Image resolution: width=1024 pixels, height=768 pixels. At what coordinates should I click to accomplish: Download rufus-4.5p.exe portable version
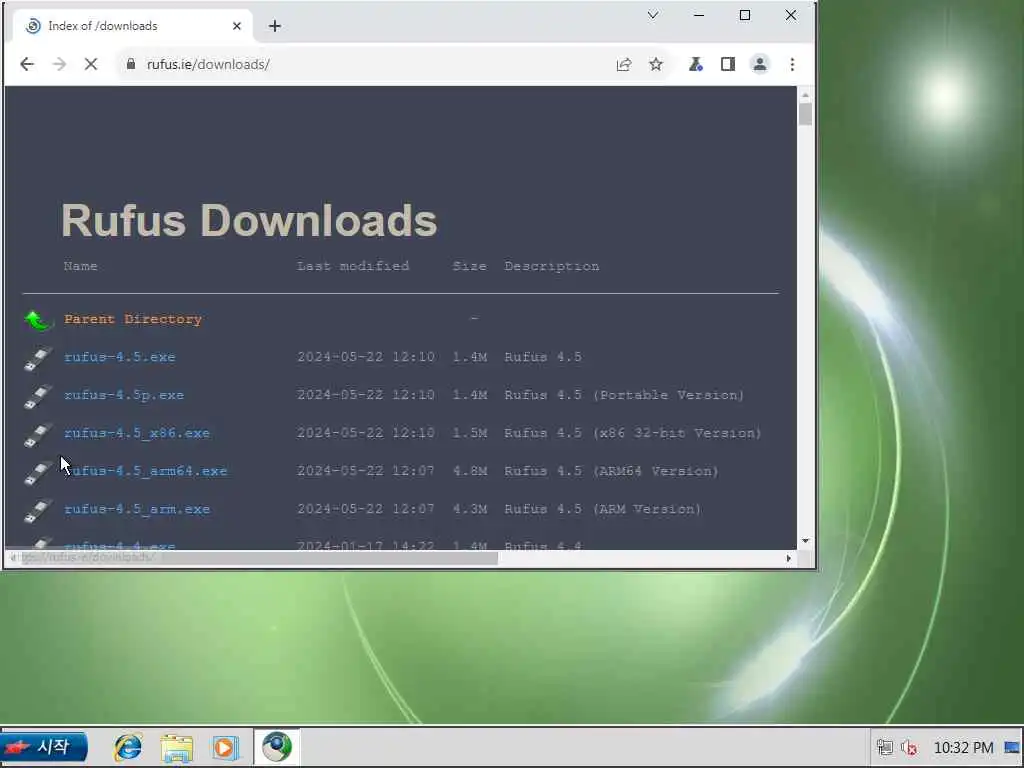click(124, 395)
